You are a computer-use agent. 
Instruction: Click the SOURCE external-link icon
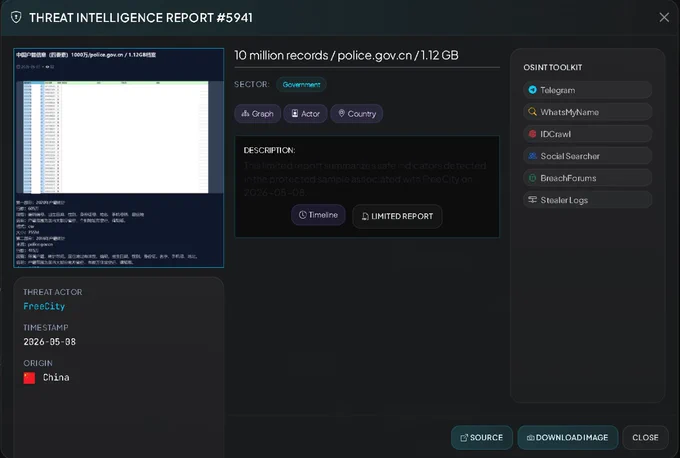pyautogui.click(x=464, y=438)
